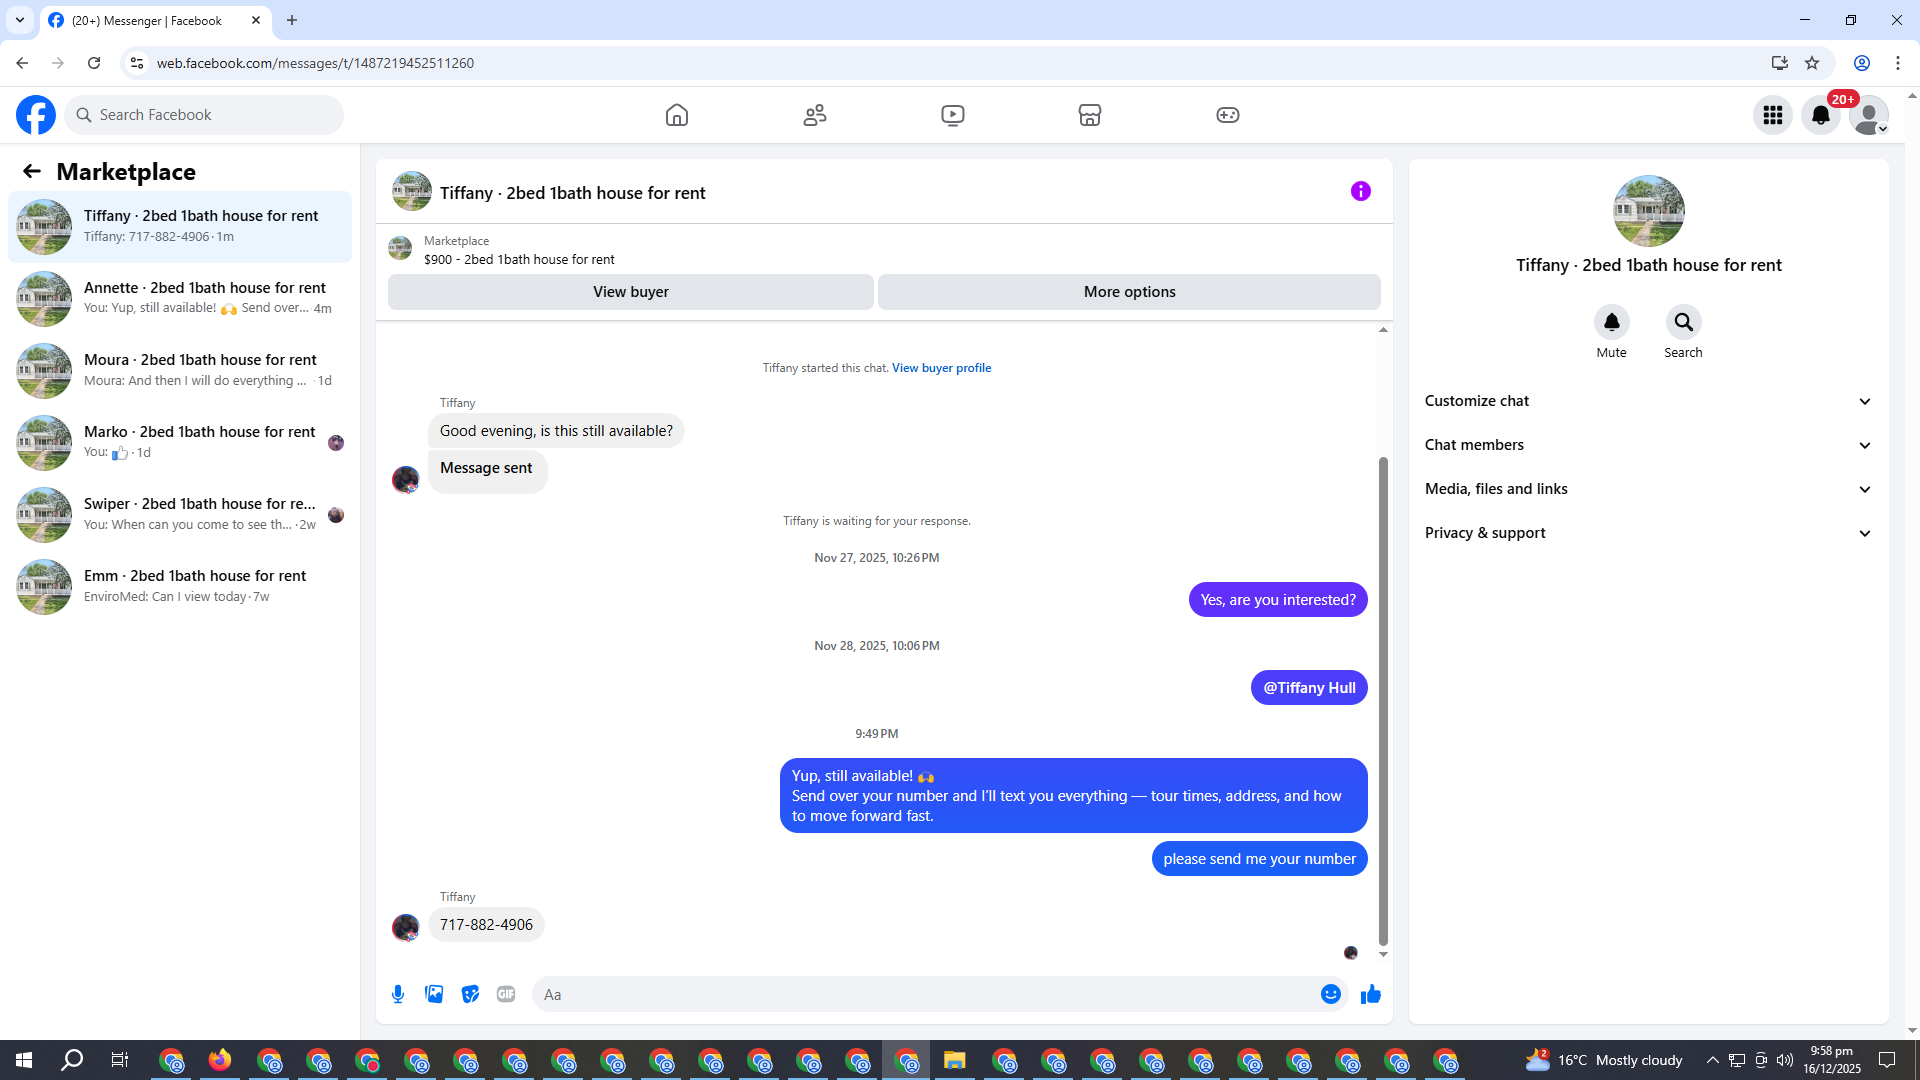Open the Video (Watch) icon
The height and width of the screenshot is (1080, 1920).
(x=953, y=115)
